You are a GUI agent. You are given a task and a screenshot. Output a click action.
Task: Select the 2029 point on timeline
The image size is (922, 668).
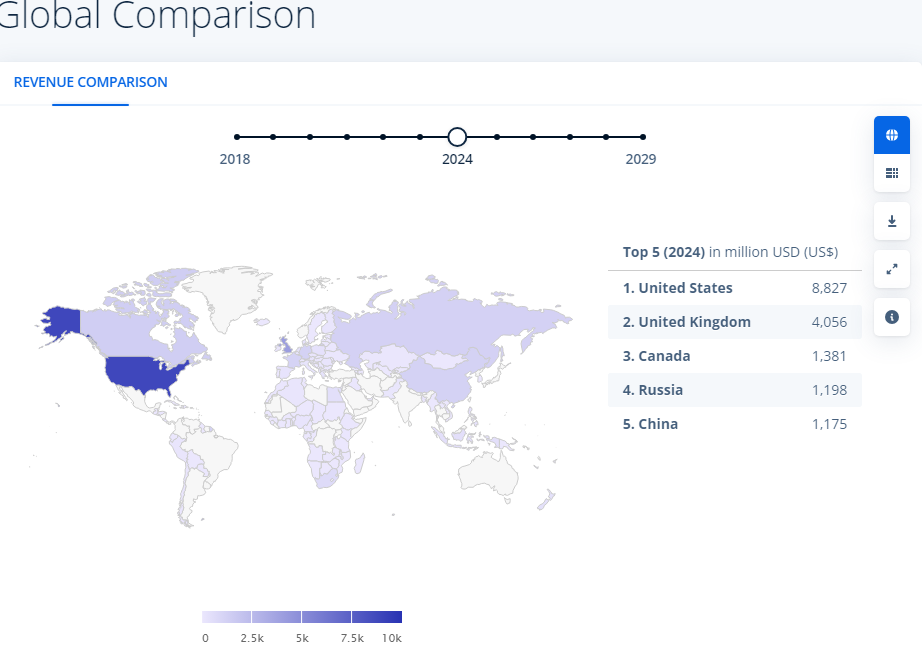(x=642, y=137)
